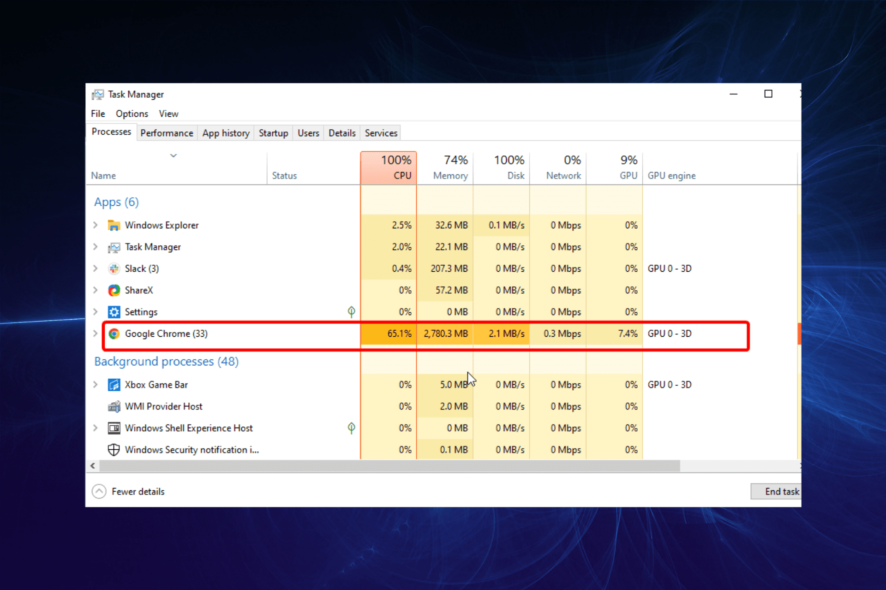Click the Task Manager app row icon
The height and width of the screenshot is (590, 886).
[x=114, y=247]
